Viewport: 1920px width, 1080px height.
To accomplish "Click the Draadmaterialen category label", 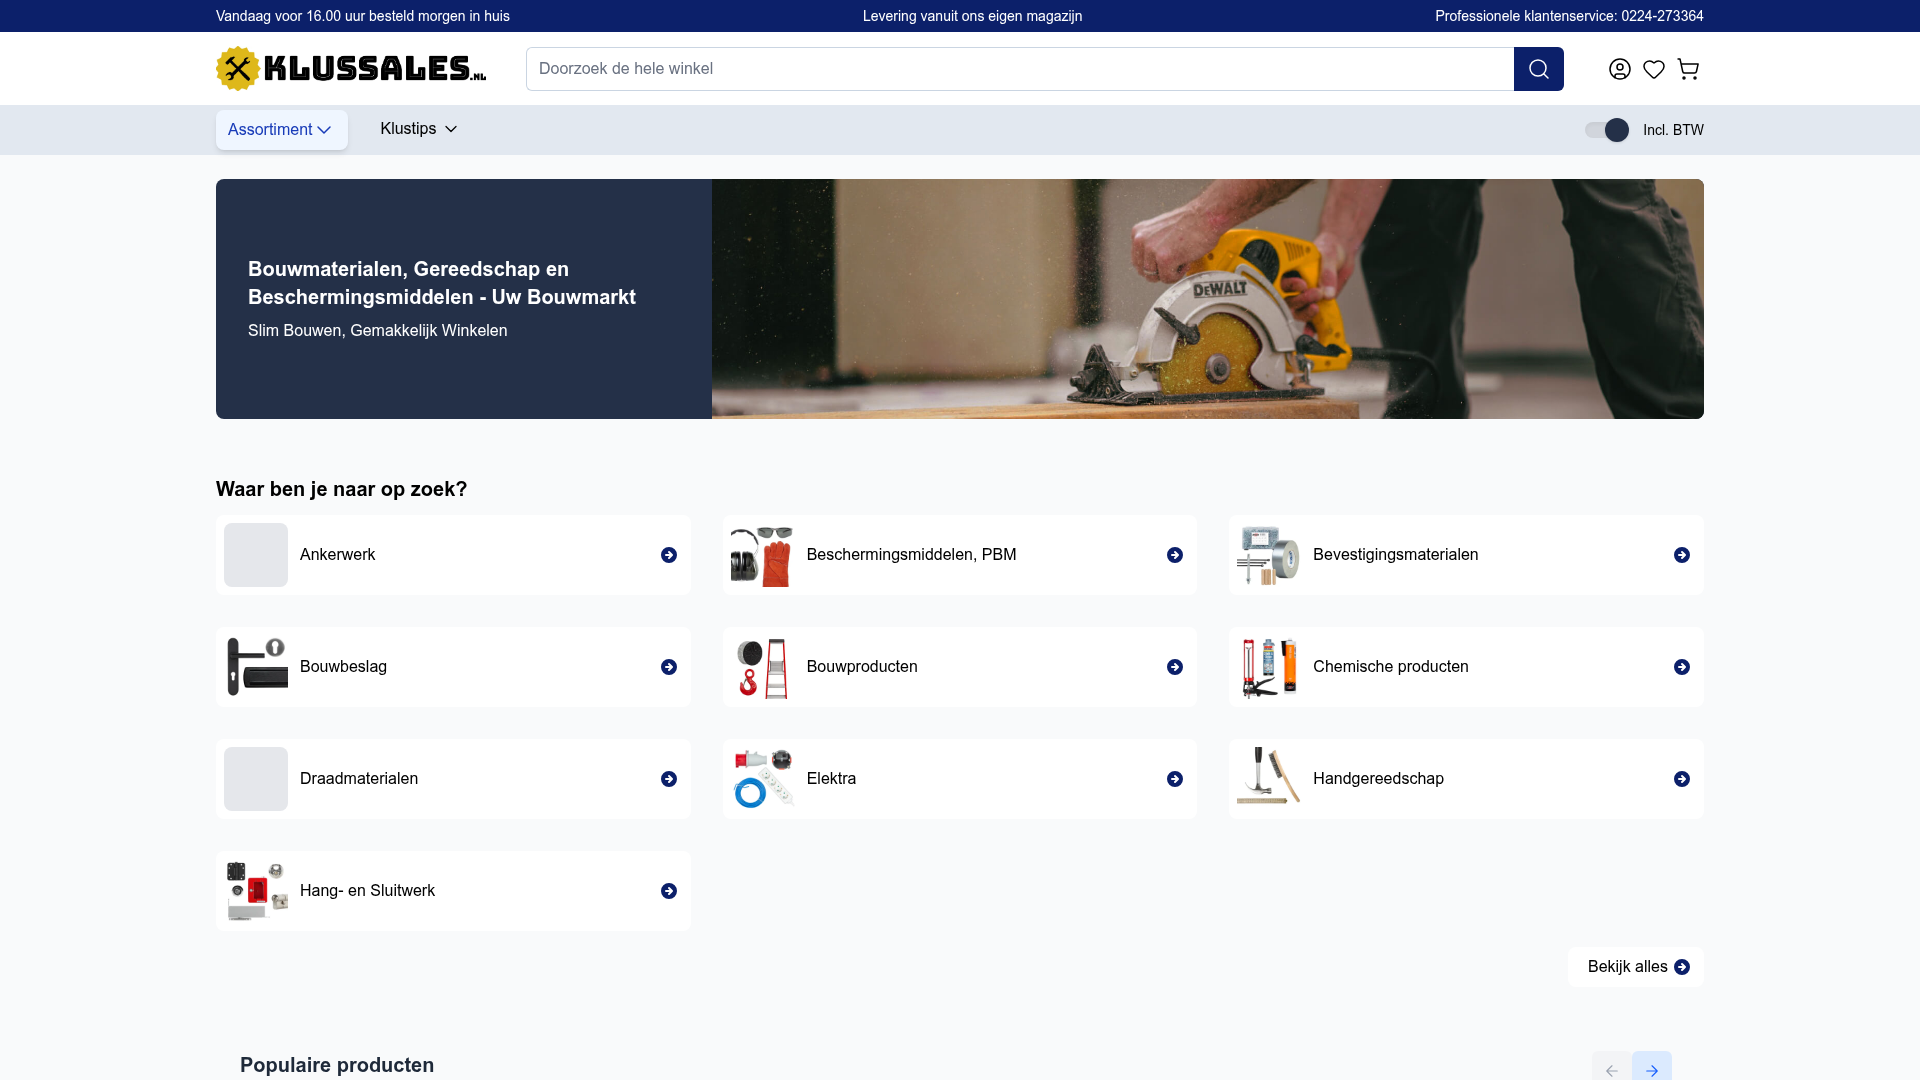I will tap(359, 779).
